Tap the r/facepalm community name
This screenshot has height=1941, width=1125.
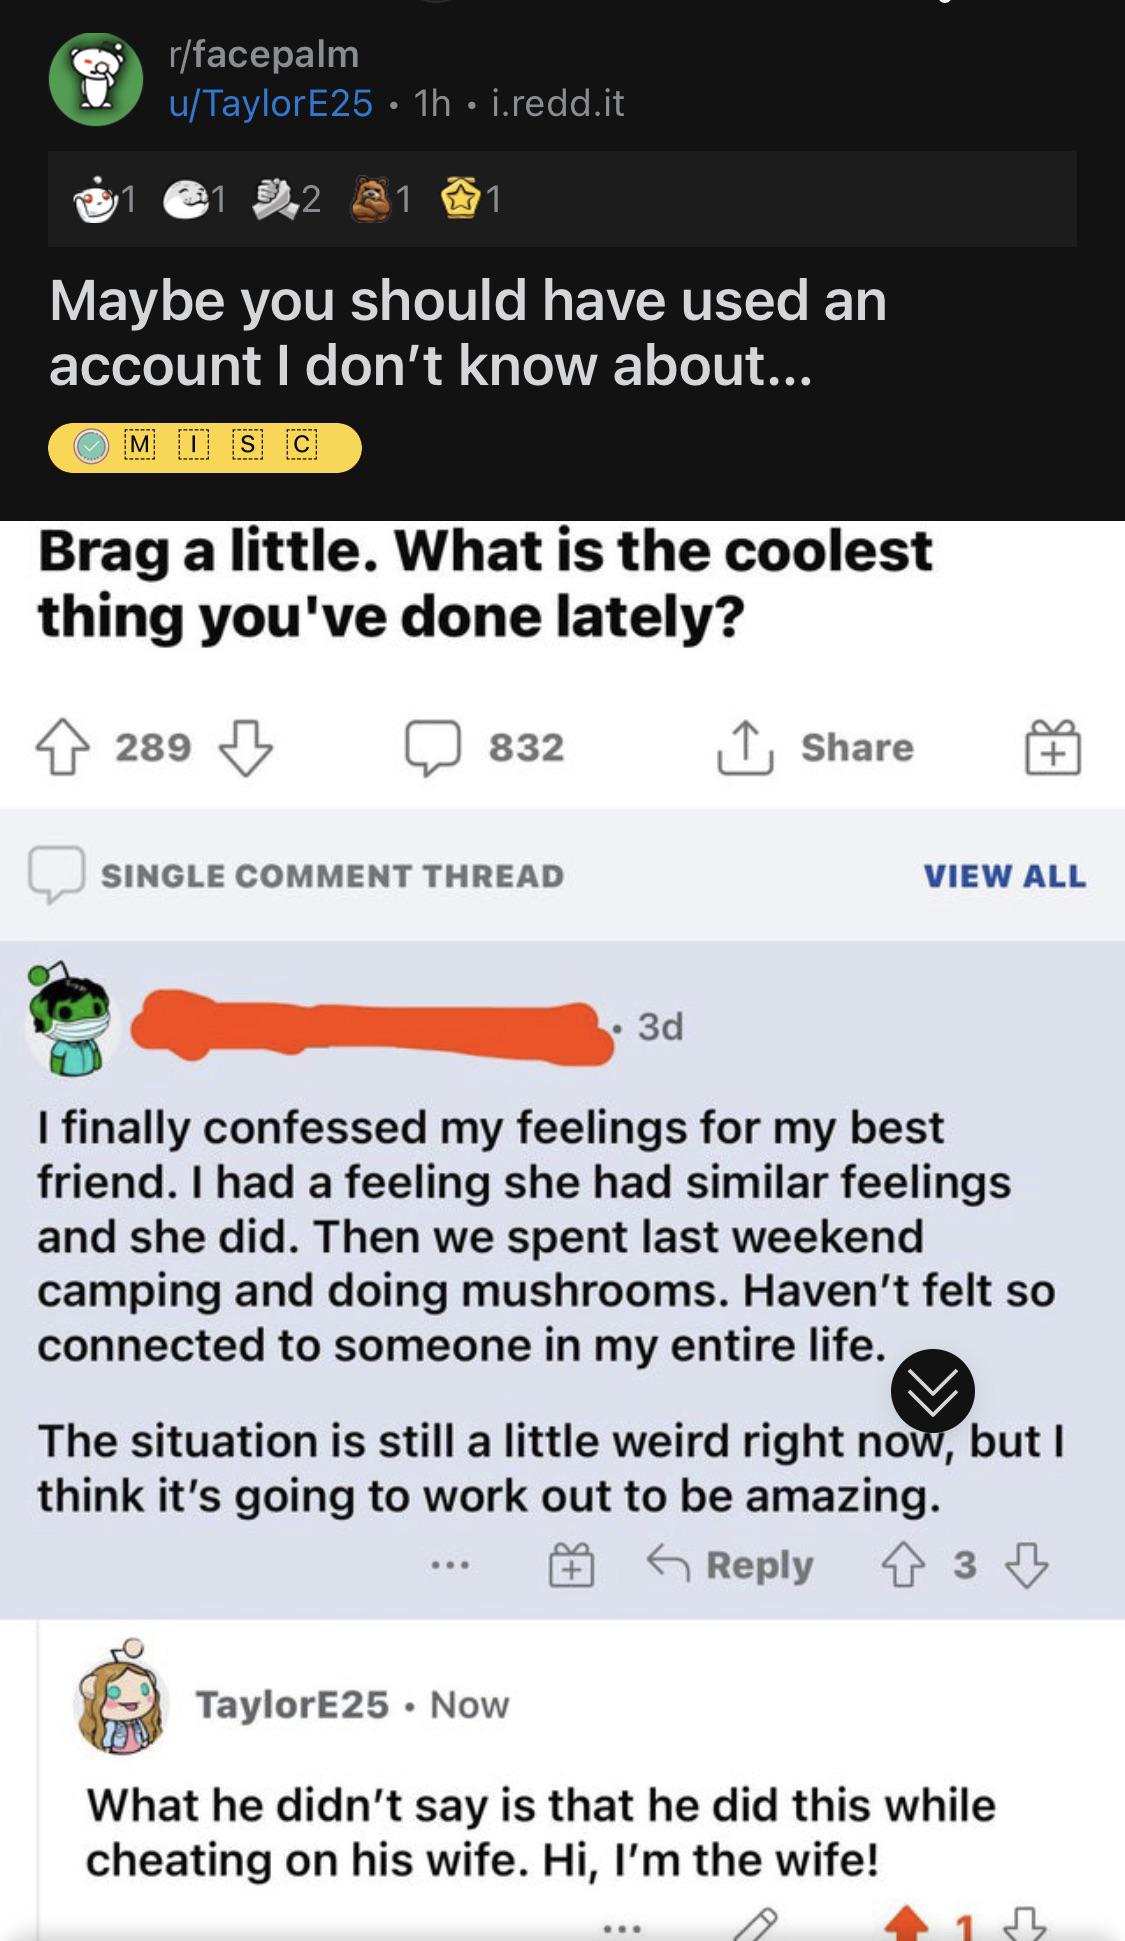264,54
